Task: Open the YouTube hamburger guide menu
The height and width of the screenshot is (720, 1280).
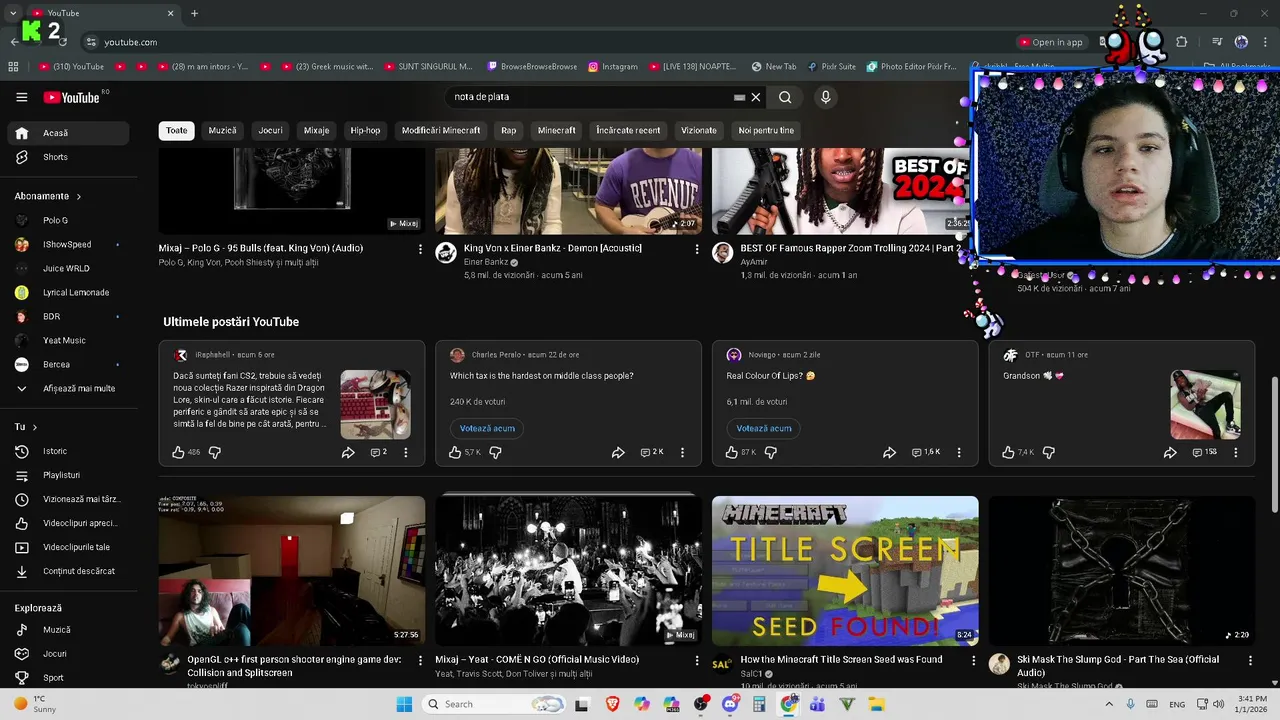Action: click(21, 97)
